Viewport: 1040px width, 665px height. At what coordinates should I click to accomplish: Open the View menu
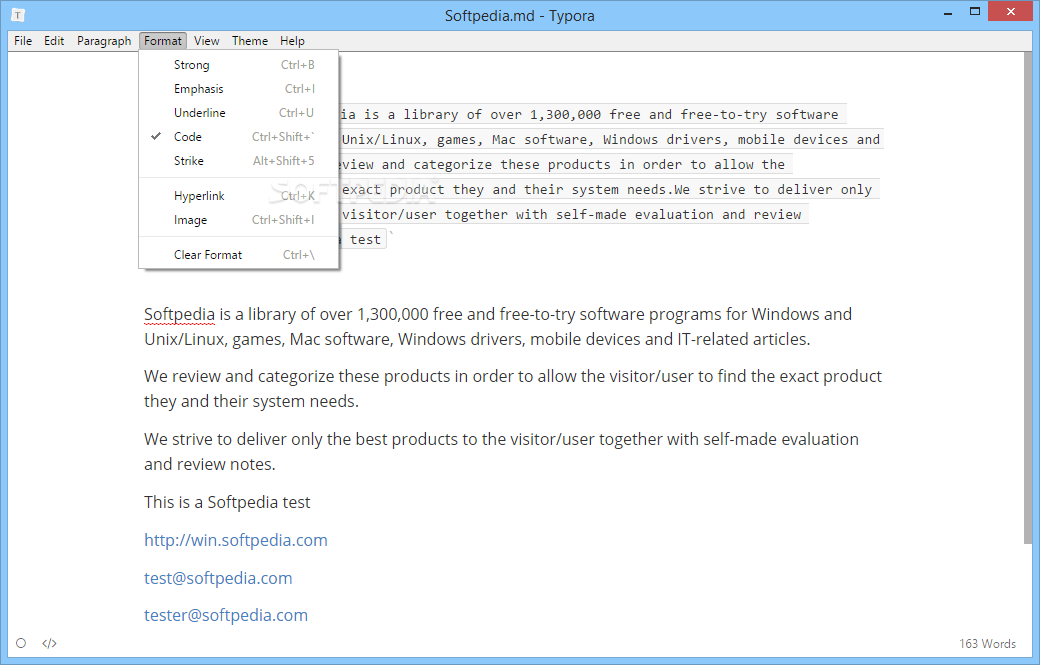[x=206, y=41]
